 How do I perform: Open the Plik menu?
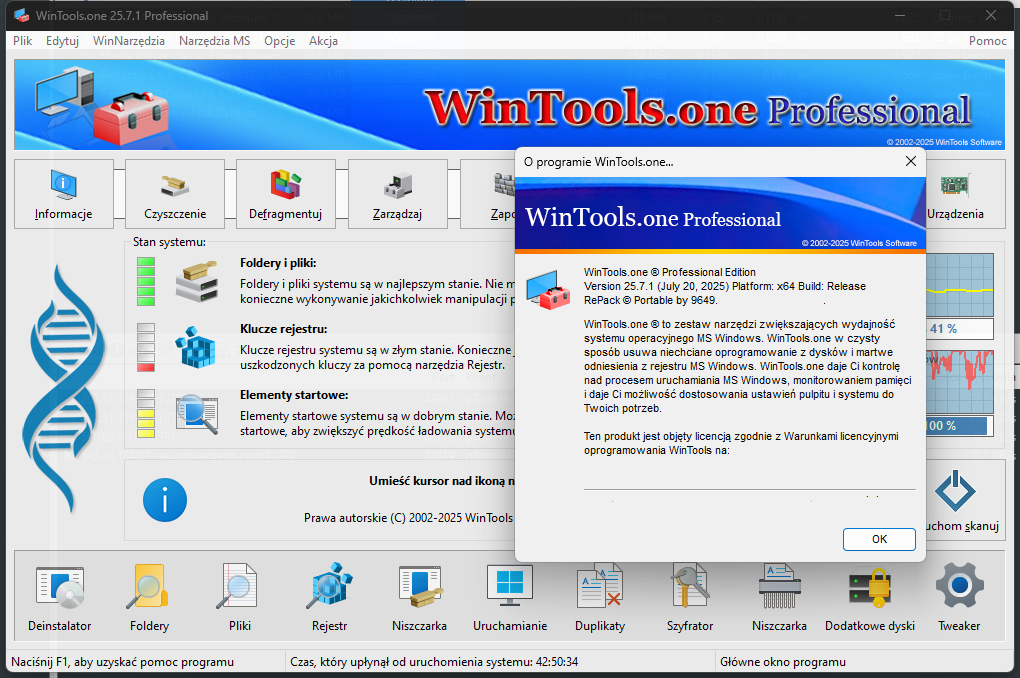click(23, 40)
